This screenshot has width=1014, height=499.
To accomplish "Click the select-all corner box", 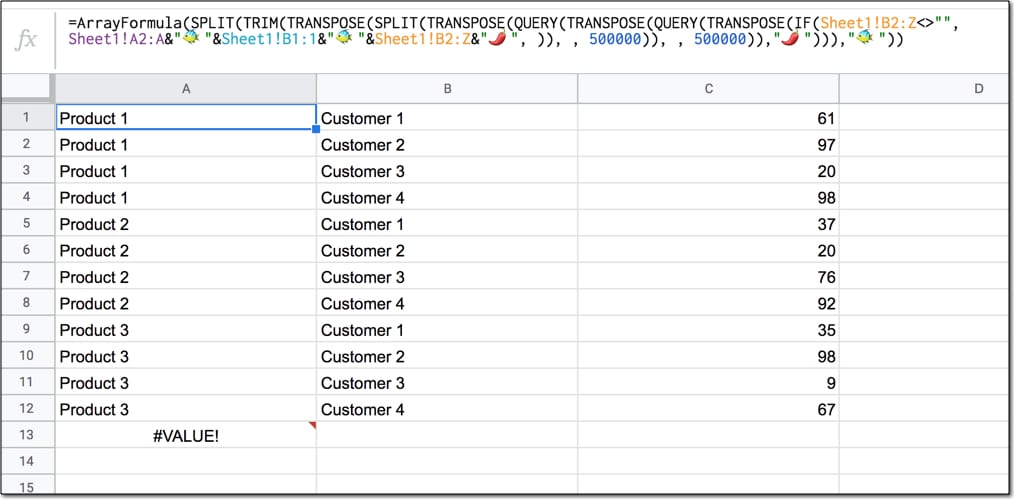I will coord(27,89).
